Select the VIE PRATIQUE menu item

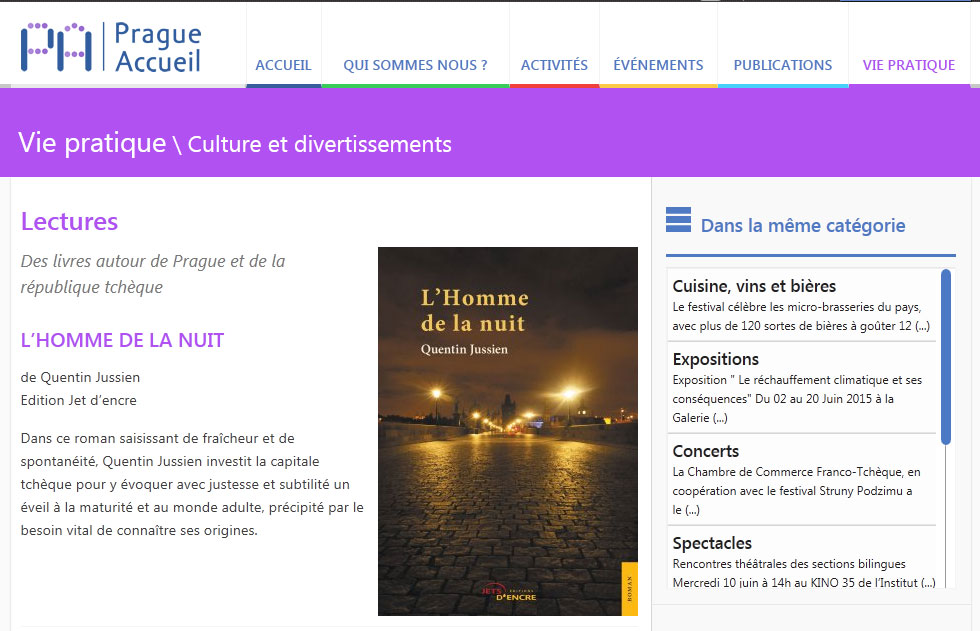(909, 65)
